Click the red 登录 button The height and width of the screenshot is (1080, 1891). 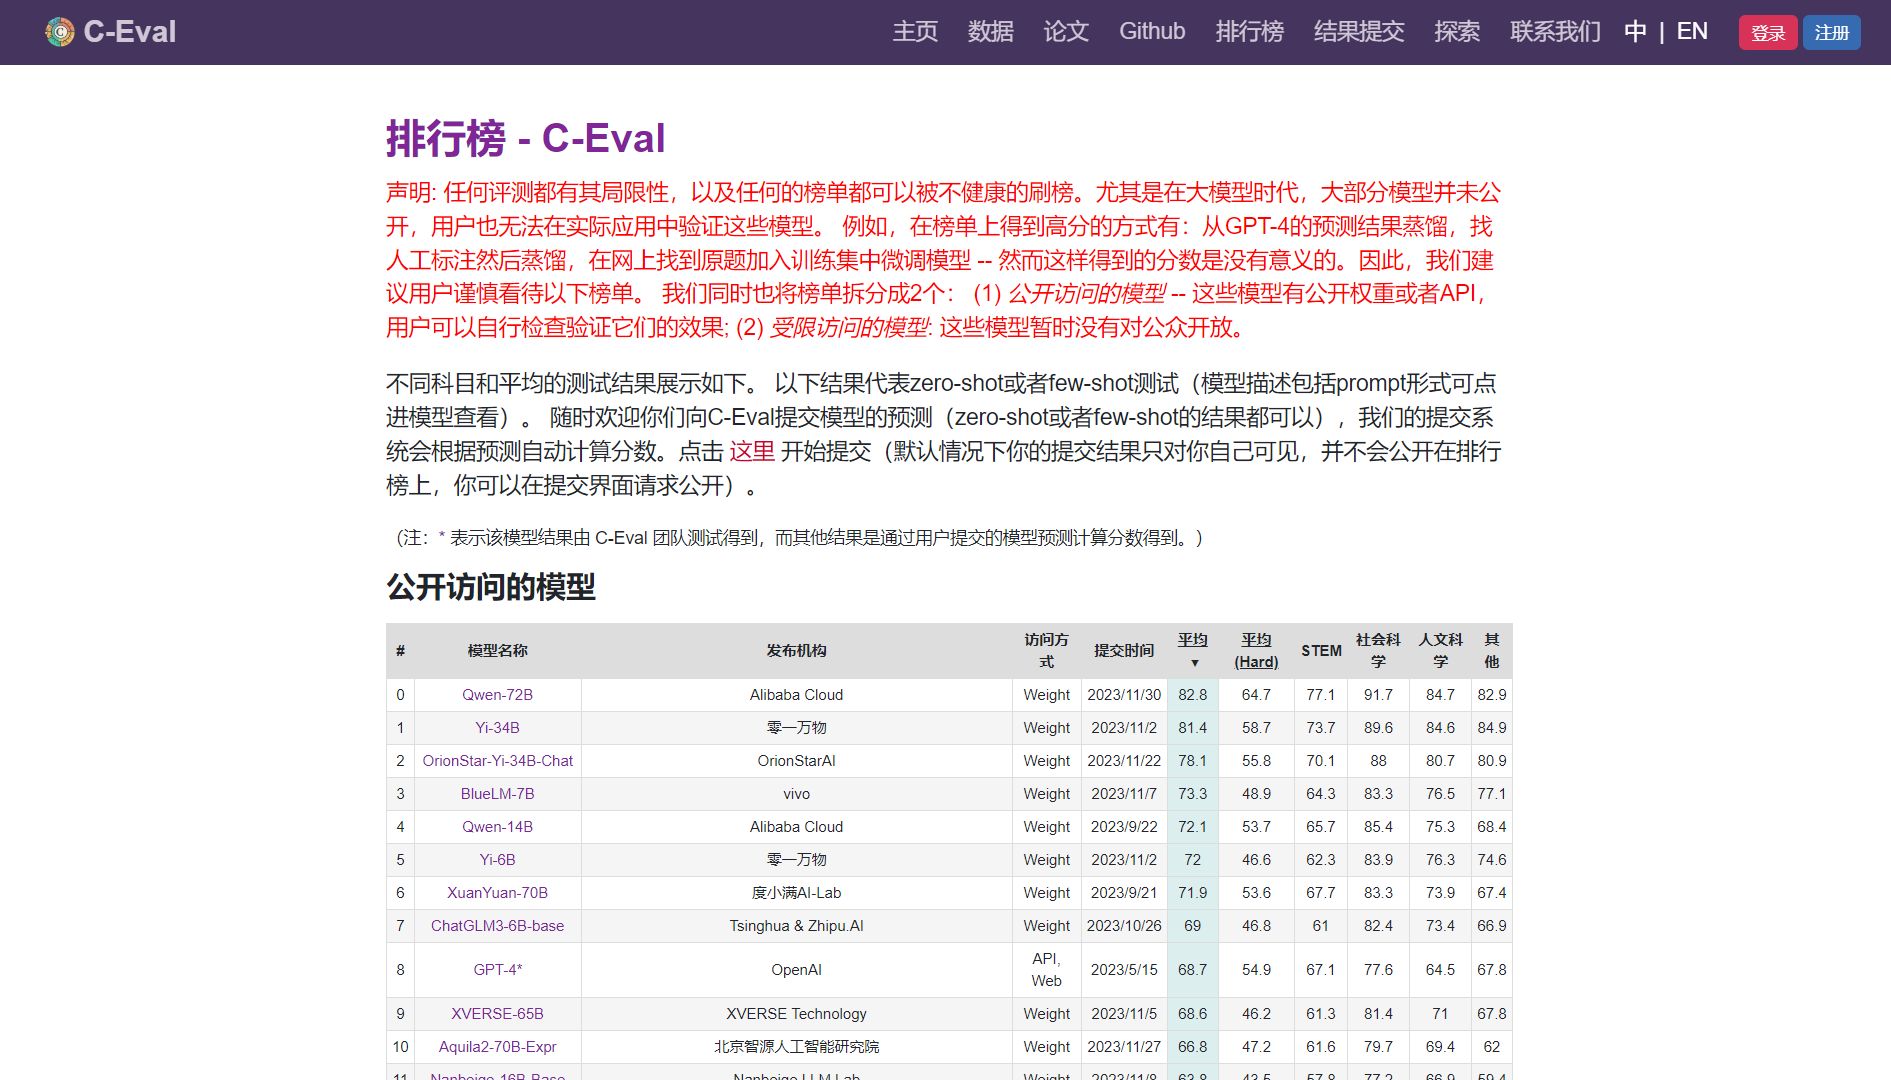point(1768,33)
